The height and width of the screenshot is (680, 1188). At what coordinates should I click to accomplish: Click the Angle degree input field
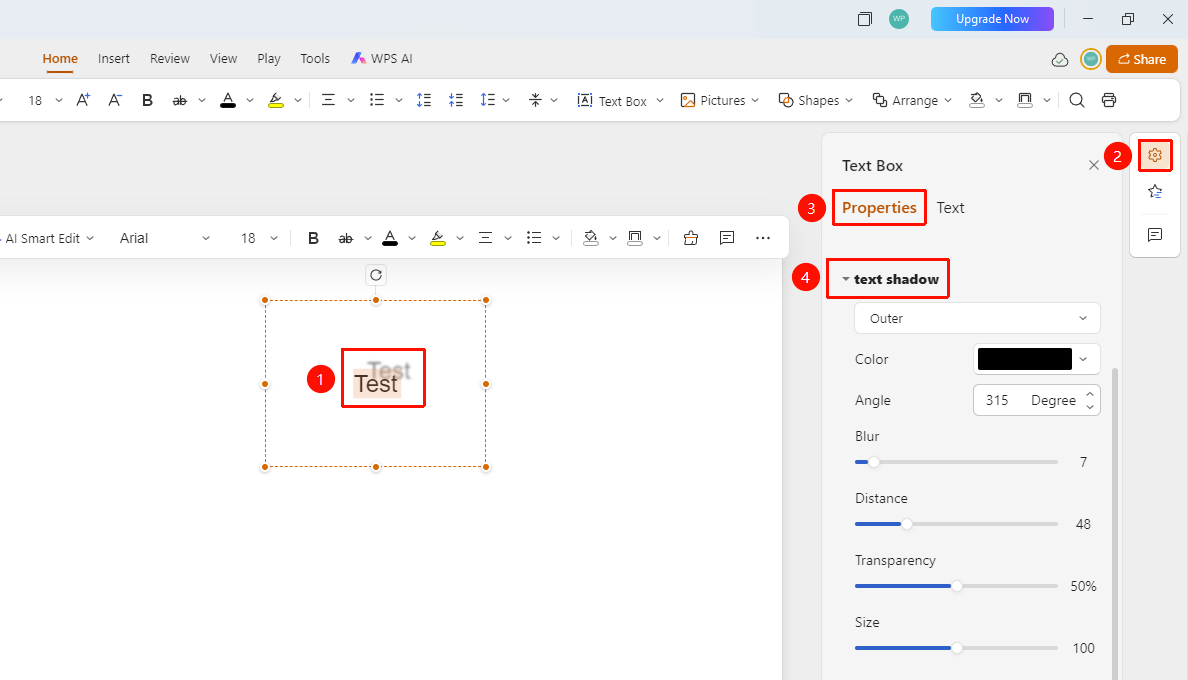tap(1036, 400)
